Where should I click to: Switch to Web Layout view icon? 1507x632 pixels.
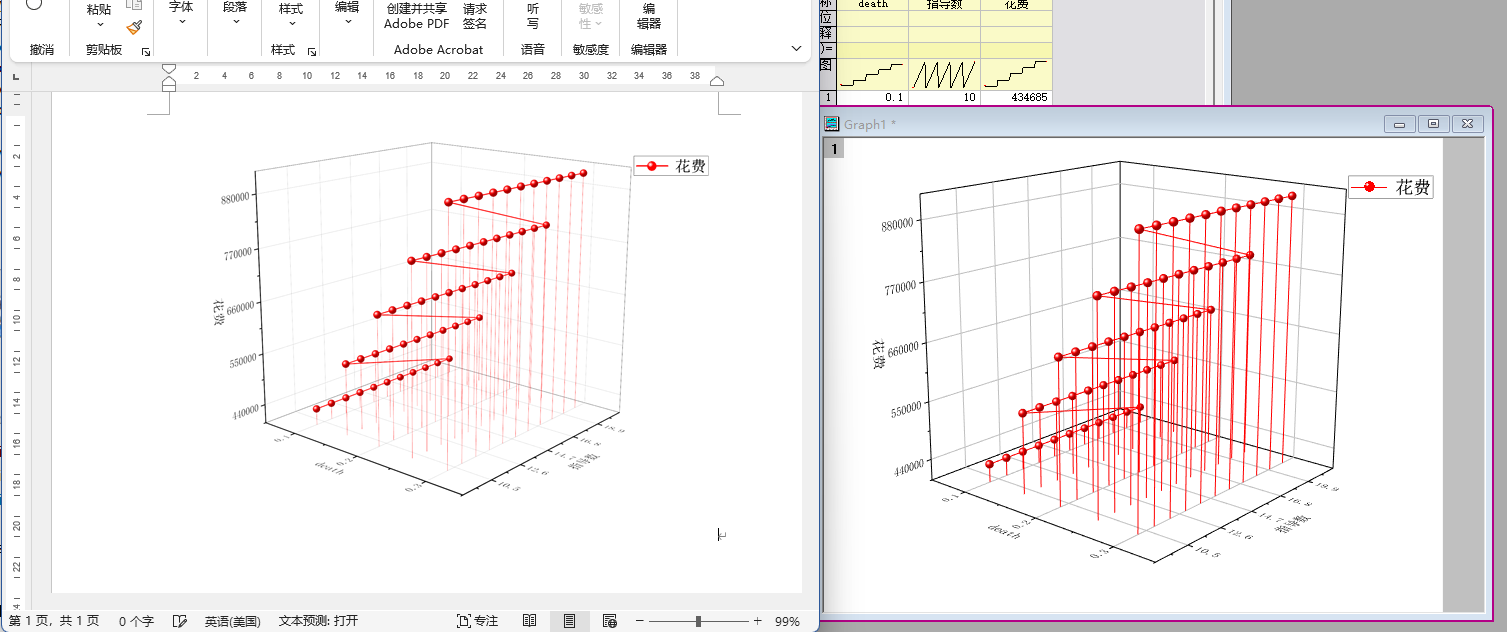click(x=609, y=621)
